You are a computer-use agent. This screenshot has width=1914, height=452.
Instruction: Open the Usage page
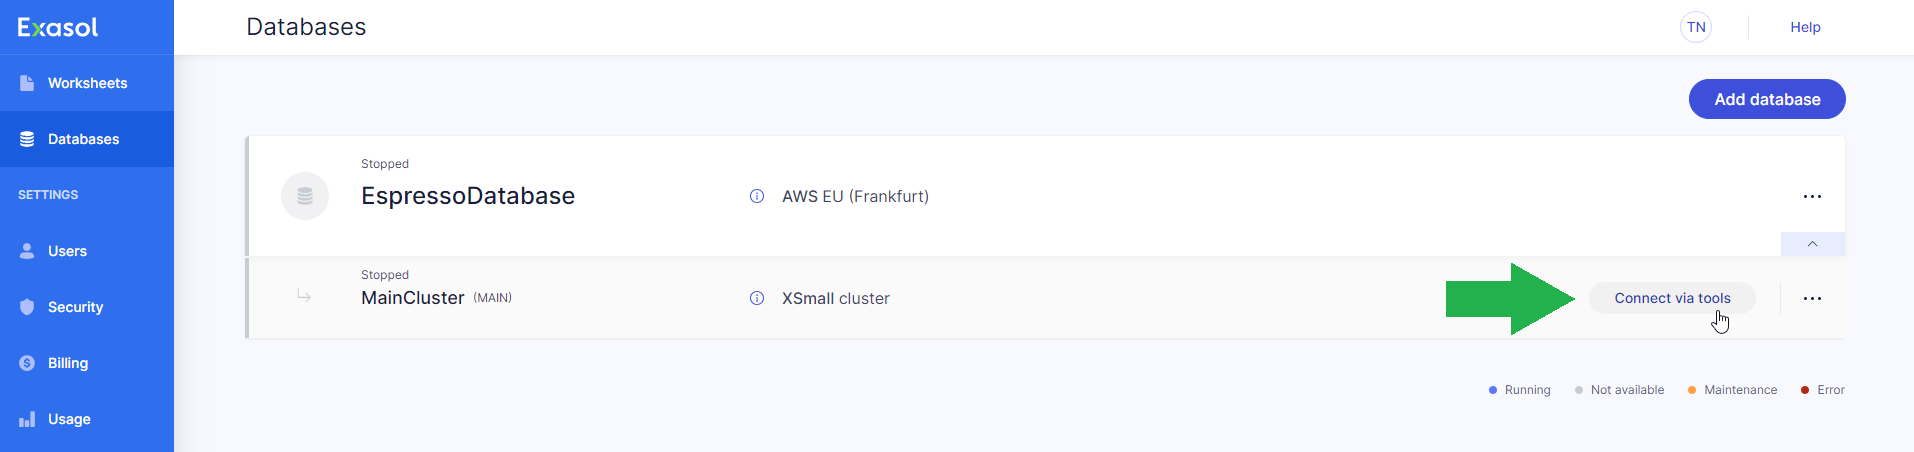[x=69, y=419]
